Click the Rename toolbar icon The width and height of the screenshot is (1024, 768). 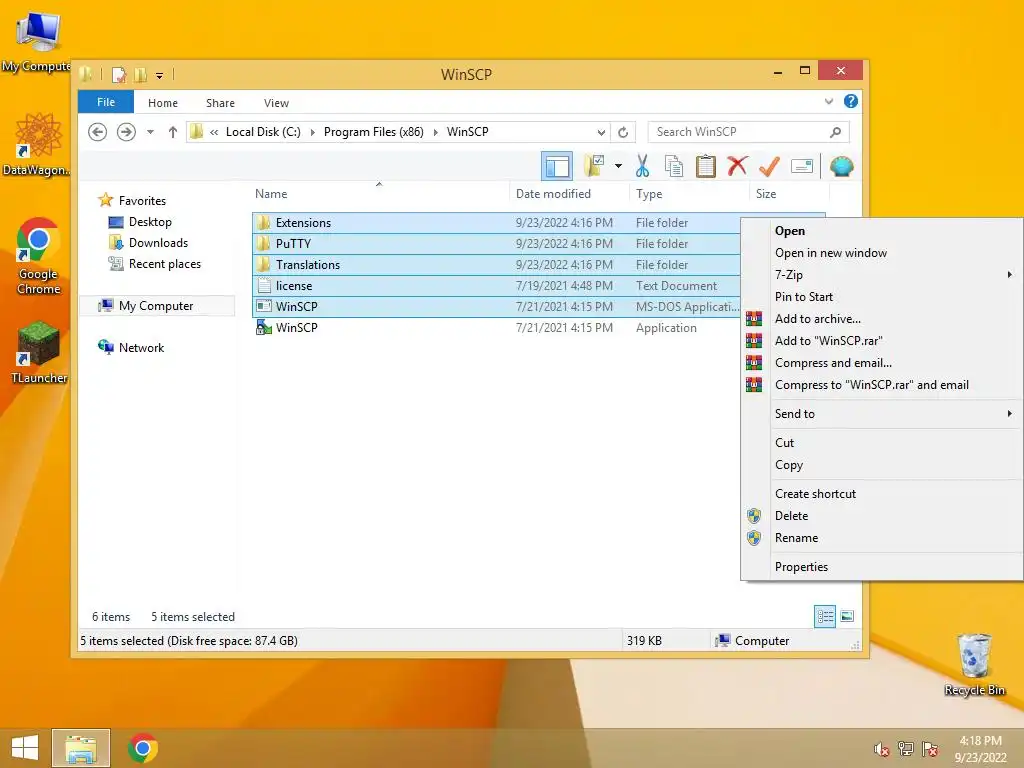click(801, 167)
